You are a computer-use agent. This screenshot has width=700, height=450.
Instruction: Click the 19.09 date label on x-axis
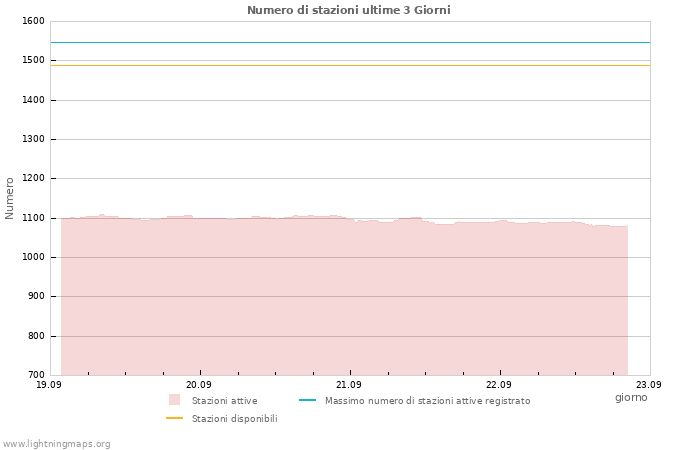[49, 384]
